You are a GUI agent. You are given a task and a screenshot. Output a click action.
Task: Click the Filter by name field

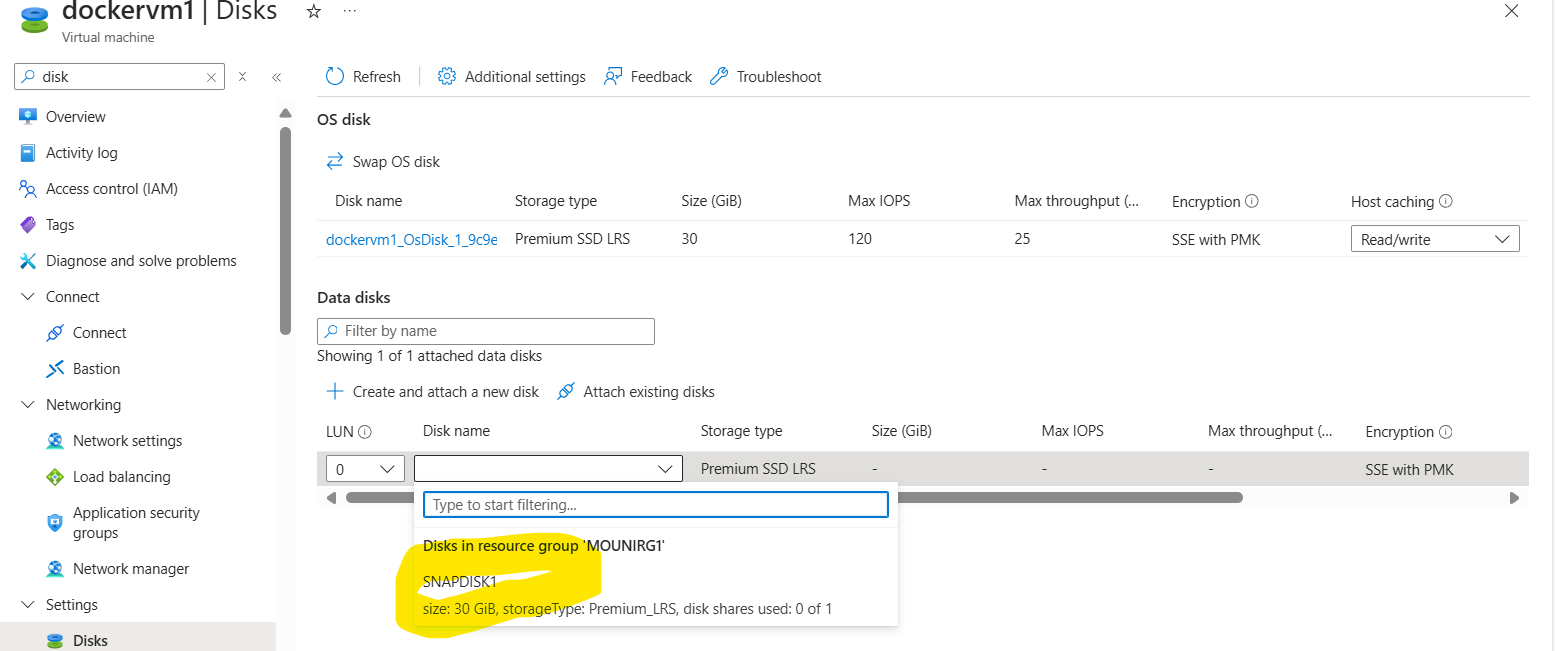coord(486,331)
